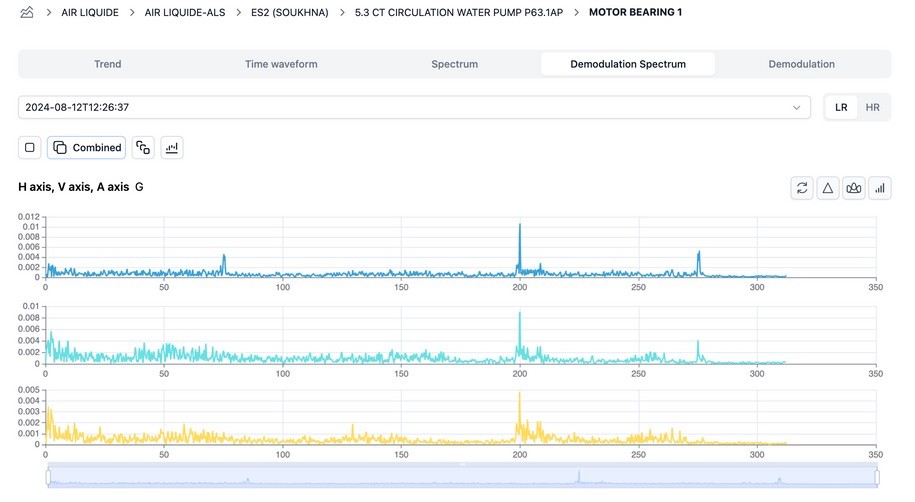Switch to HR resolution

pos(872,107)
